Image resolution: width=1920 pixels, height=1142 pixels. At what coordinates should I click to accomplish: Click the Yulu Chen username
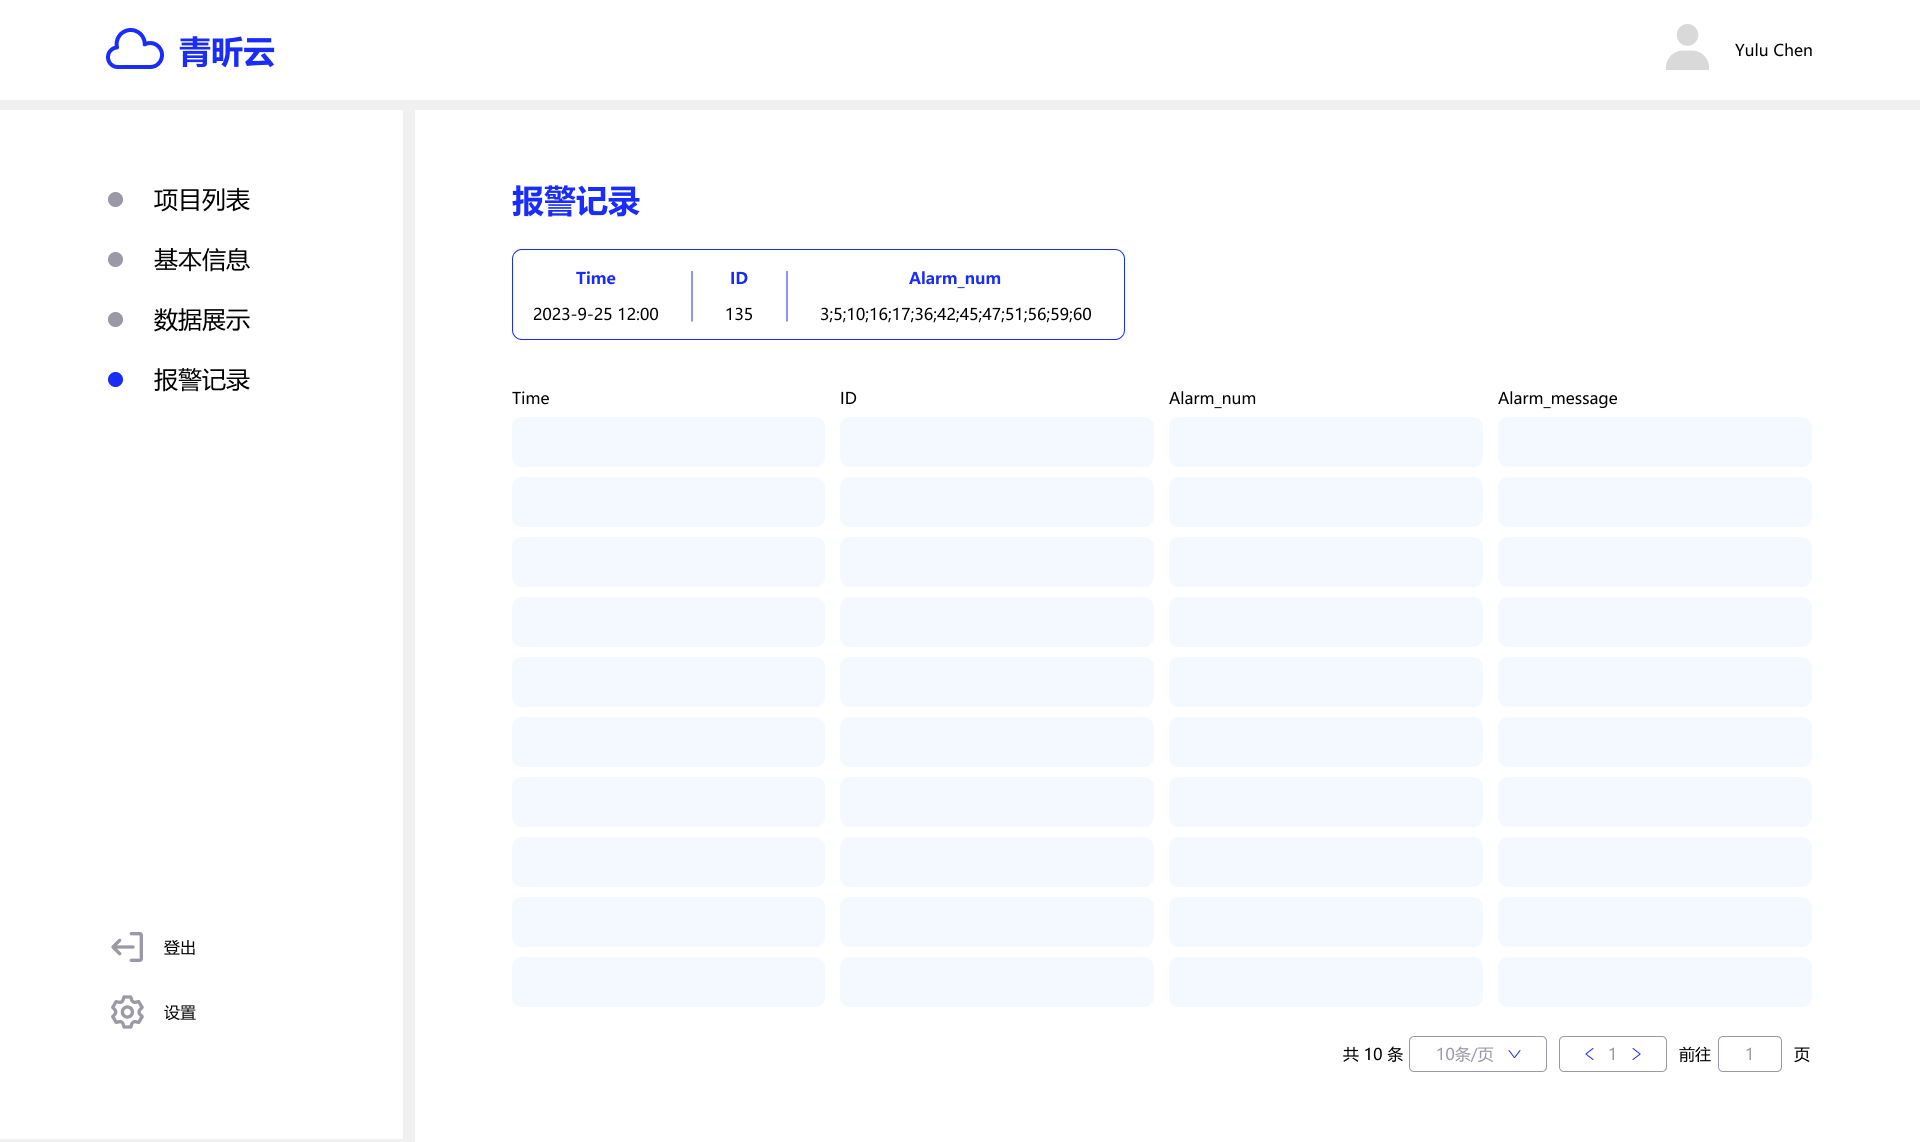(1773, 50)
